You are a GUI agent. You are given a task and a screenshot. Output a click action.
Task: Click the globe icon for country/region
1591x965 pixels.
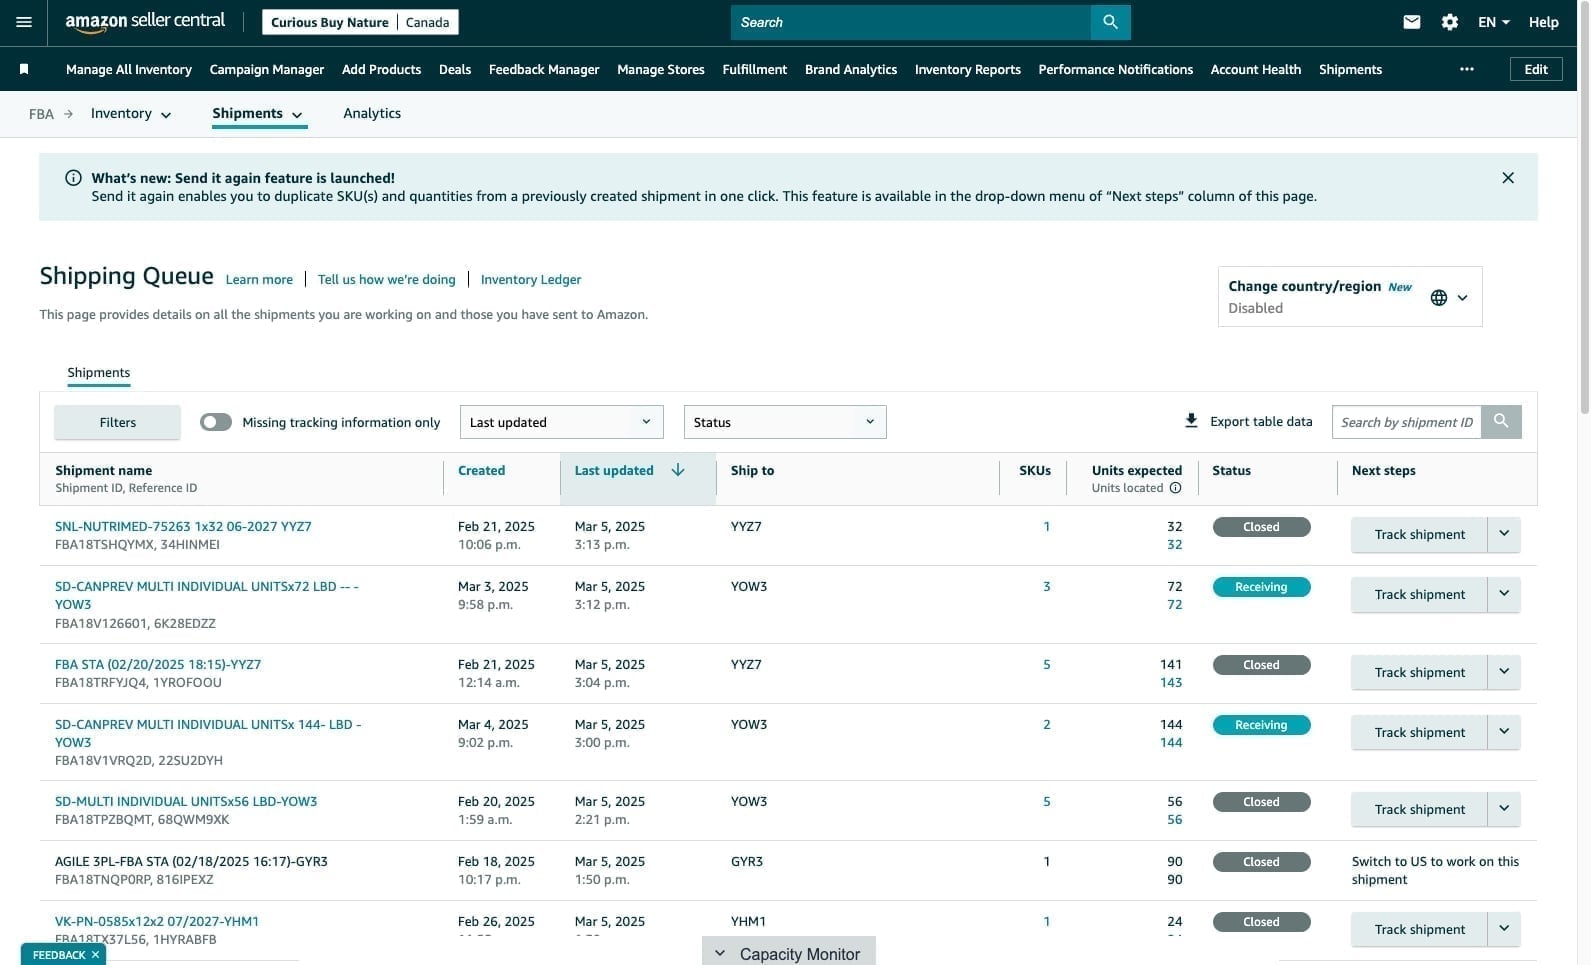point(1438,297)
